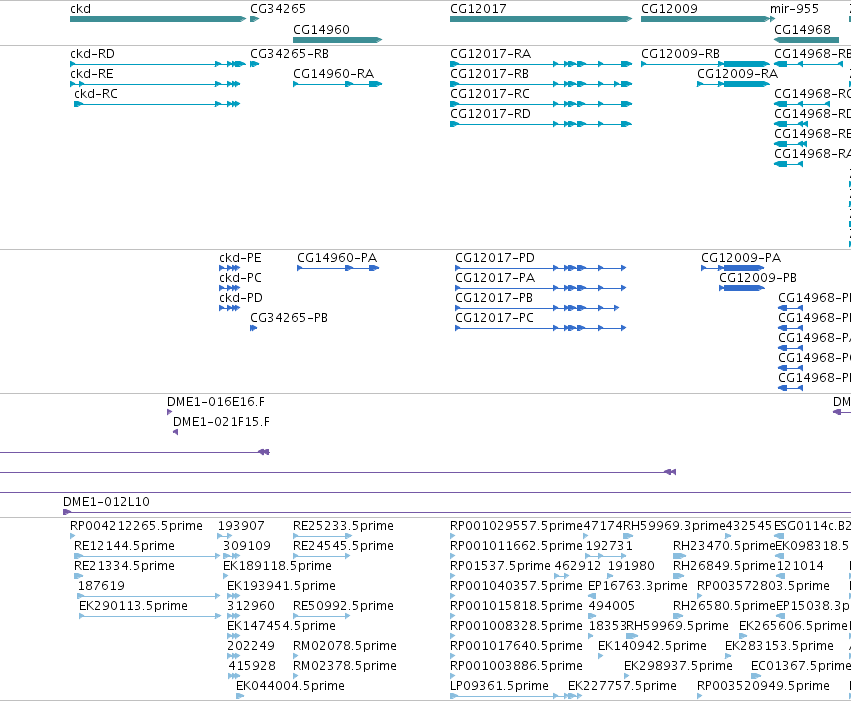Click EST feature 494005

click(x=612, y=606)
